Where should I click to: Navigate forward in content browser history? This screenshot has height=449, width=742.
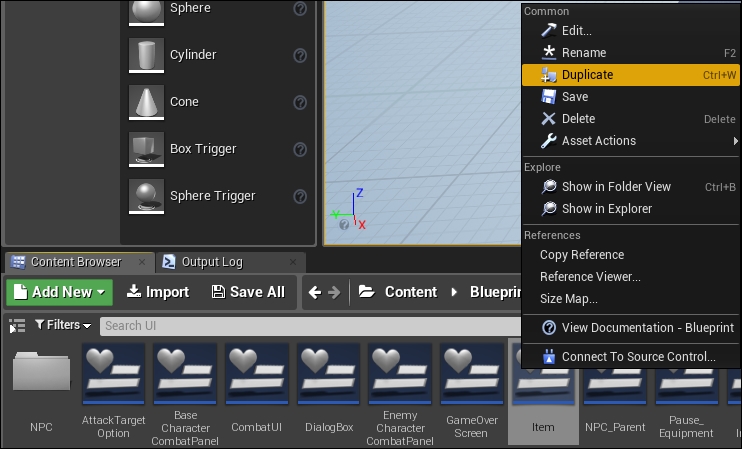(x=334, y=292)
